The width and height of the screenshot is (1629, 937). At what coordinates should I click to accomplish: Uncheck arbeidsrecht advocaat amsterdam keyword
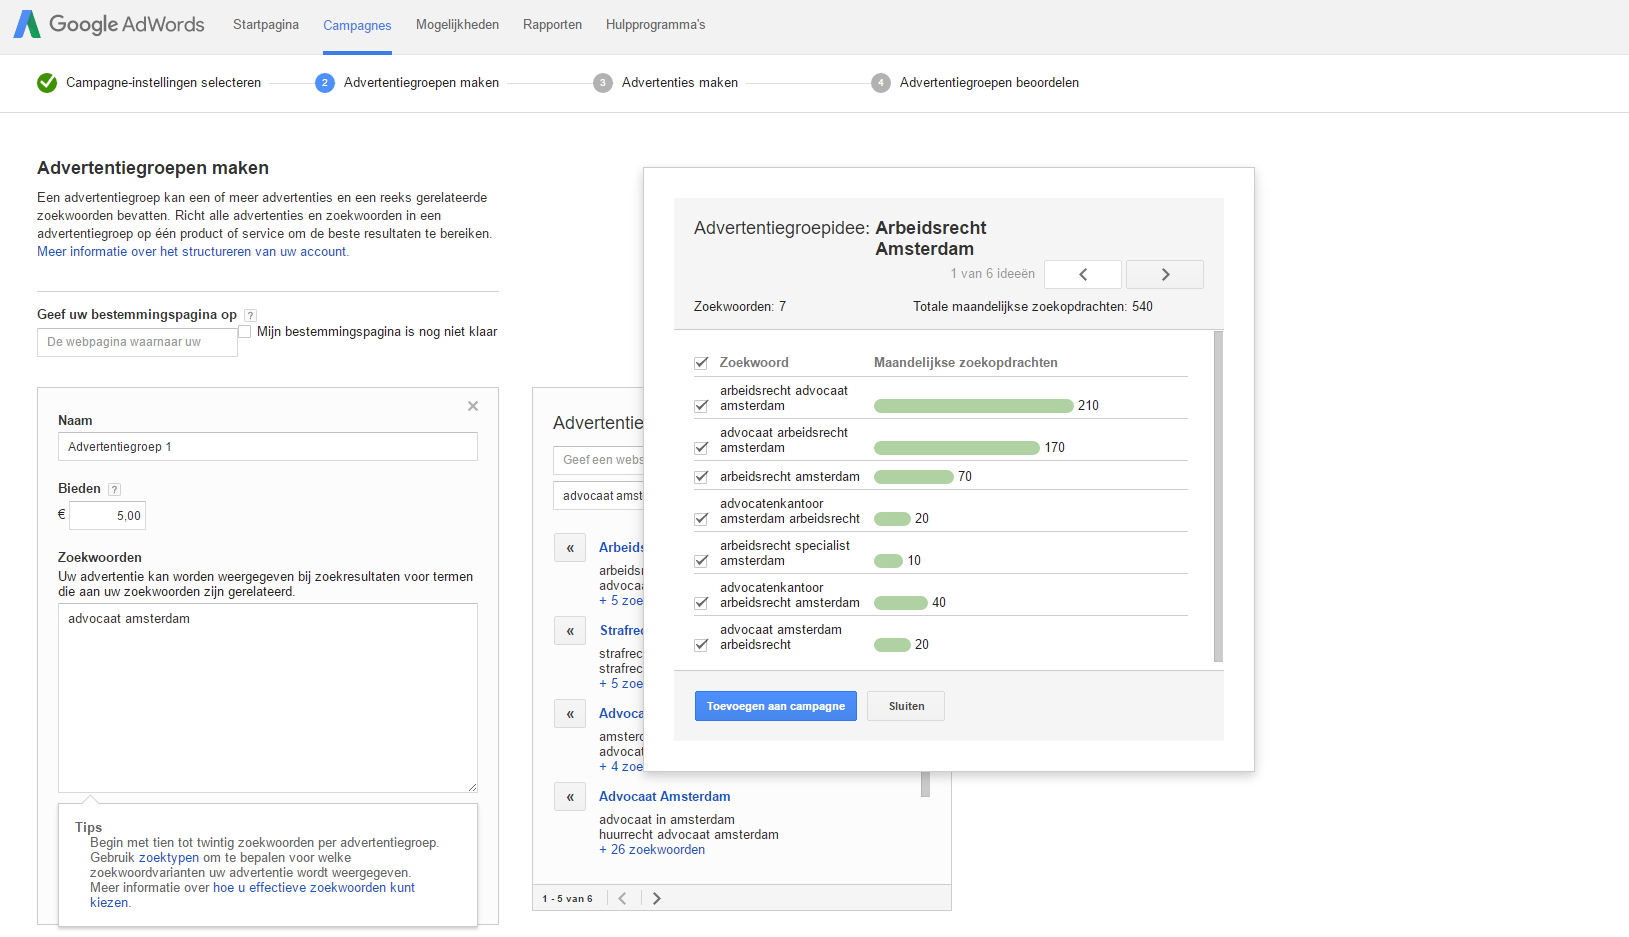[701, 406]
